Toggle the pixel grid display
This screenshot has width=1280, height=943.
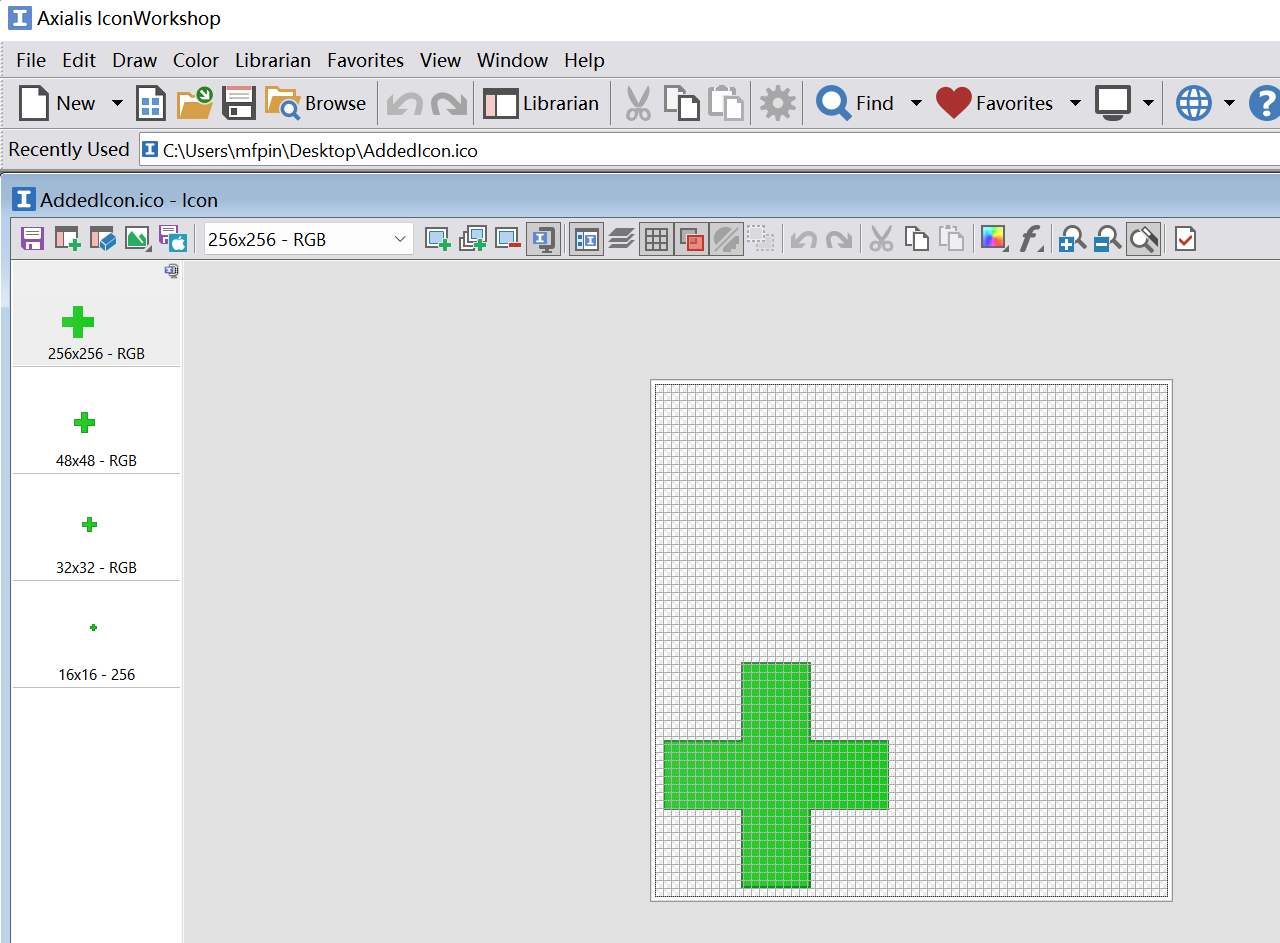(x=656, y=239)
